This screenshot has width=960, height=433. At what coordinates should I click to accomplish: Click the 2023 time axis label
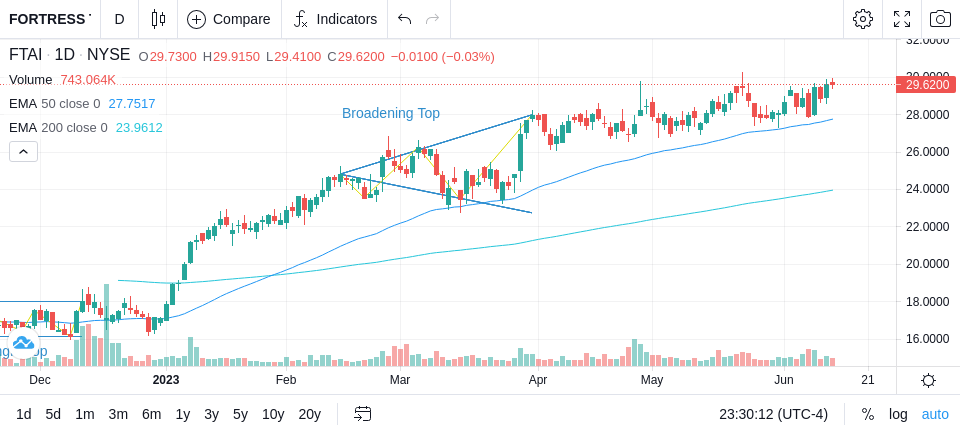[x=166, y=380]
